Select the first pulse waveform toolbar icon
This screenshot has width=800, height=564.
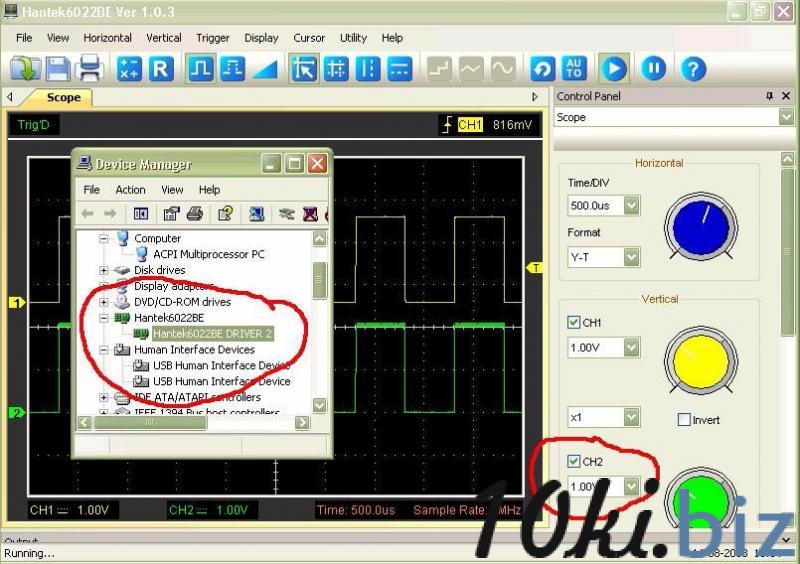coord(201,68)
